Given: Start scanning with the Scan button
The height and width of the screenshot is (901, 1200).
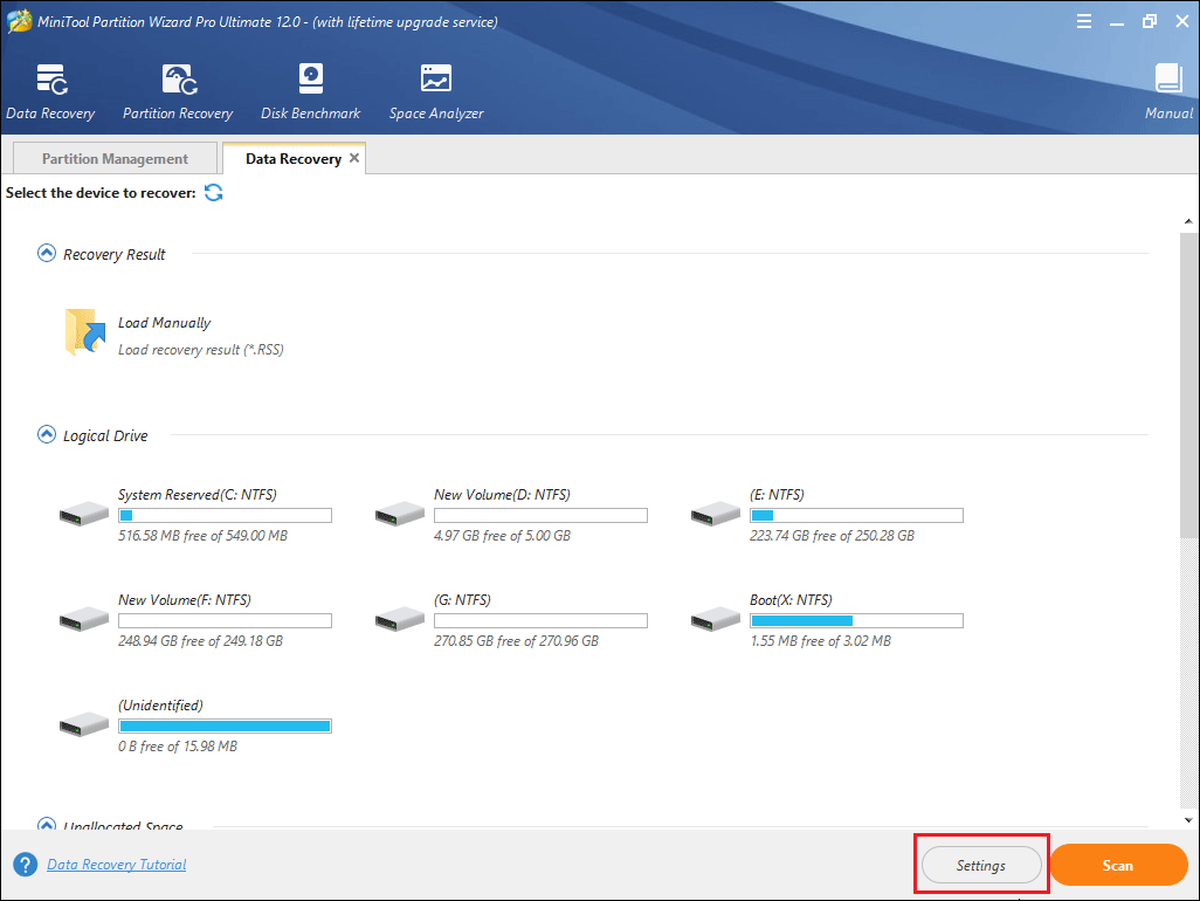Looking at the screenshot, I should [1117, 865].
